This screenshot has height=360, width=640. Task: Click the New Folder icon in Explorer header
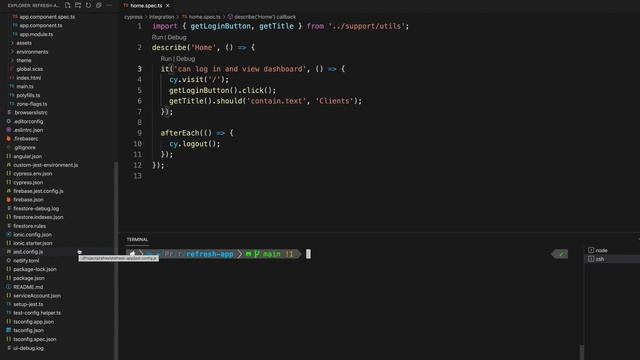tap(78, 5)
